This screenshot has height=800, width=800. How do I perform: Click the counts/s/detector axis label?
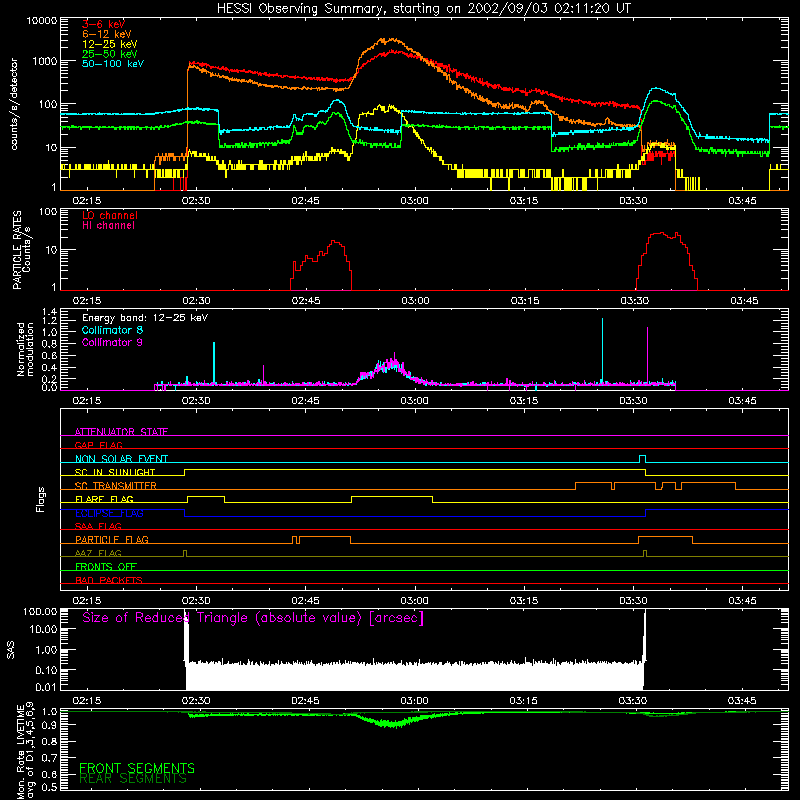point(14,104)
